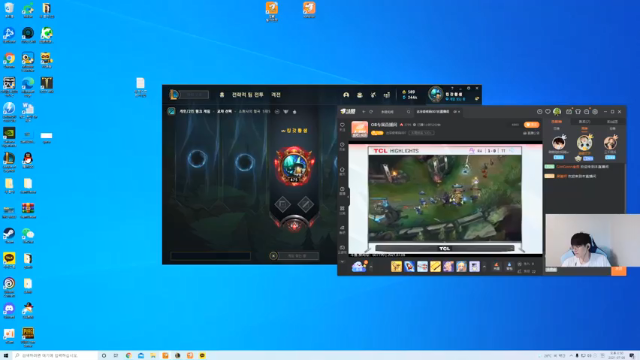Screen dimensions: 640x360
Task: Open the Huya shirt skin icon
Action: click(578, 111)
